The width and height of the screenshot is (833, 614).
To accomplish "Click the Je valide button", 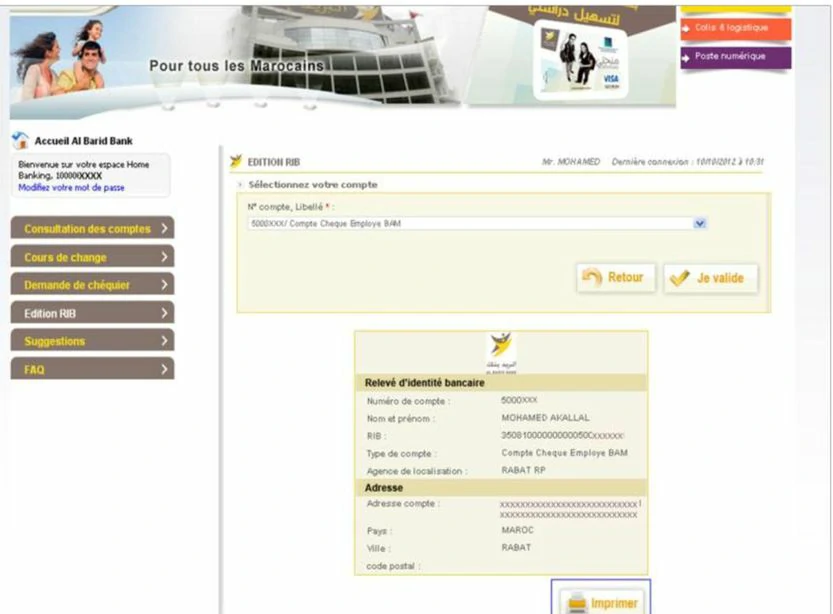I will (x=711, y=278).
